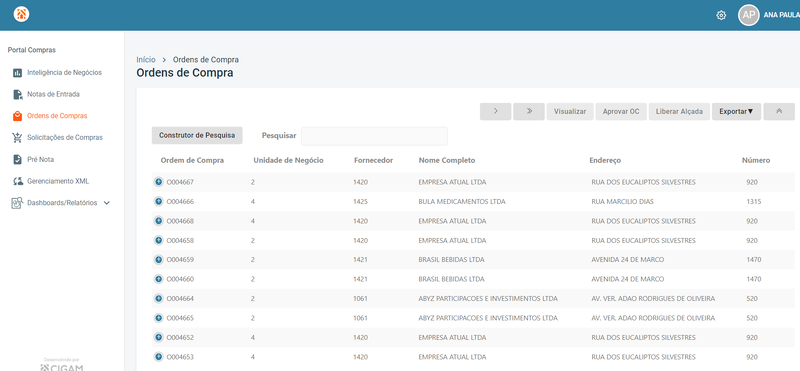Viewport: 800px width, 371px height.
Task: Expand row details for order O004652
Action: (x=159, y=337)
